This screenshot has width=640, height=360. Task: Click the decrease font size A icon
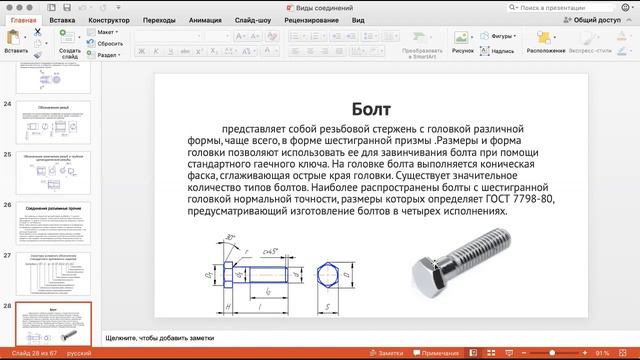pyautogui.click(x=255, y=36)
